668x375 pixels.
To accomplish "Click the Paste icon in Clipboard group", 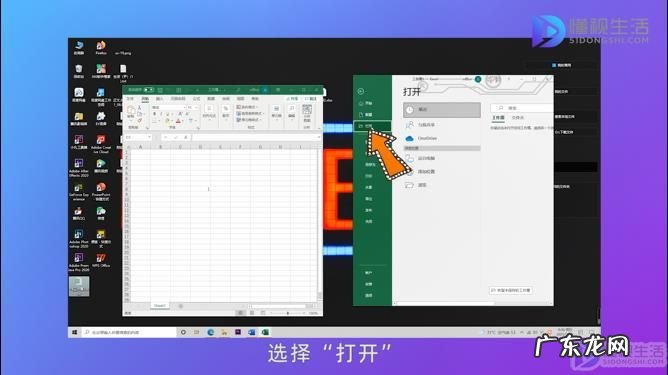I will 131,111.
